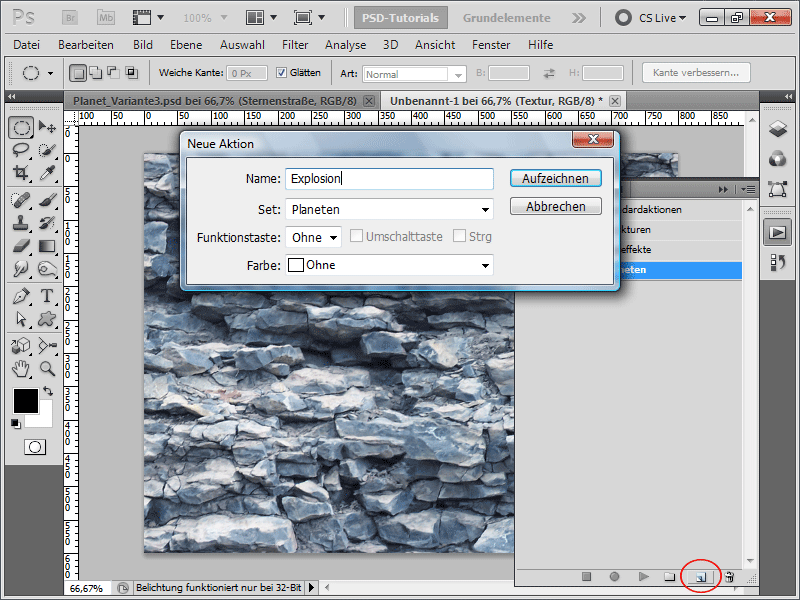Click the Aufzeichnen button
The width and height of the screenshot is (800, 600).
(x=556, y=179)
